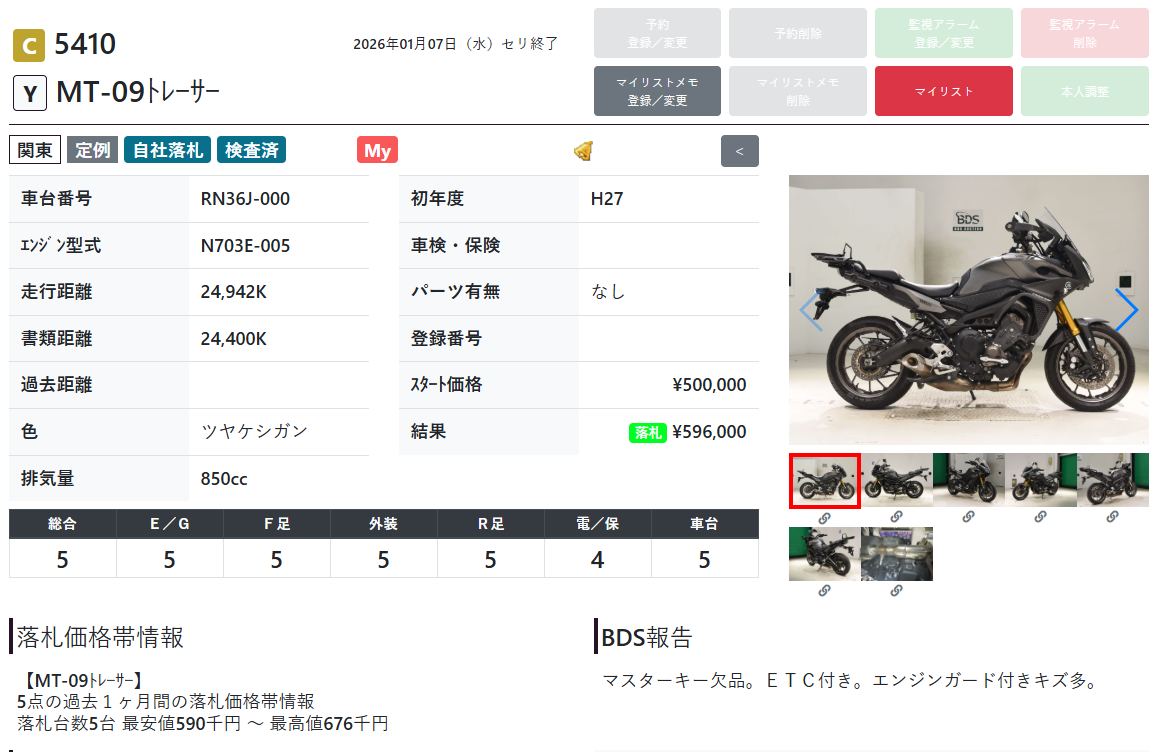Click first year value H27
This screenshot has height=752, width=1172.
[606, 199]
